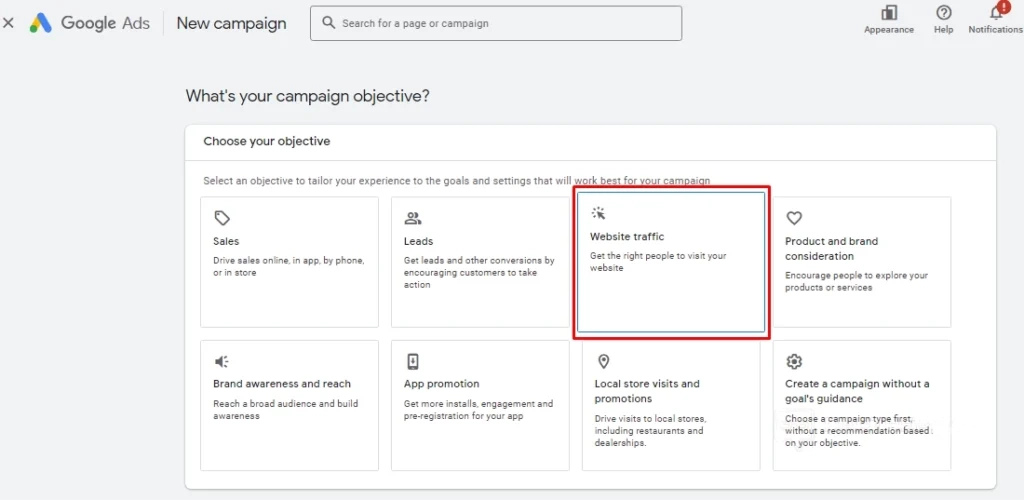1024x500 pixels.
Task: Click 'Get more installs, engagement' description
Action: (x=478, y=409)
